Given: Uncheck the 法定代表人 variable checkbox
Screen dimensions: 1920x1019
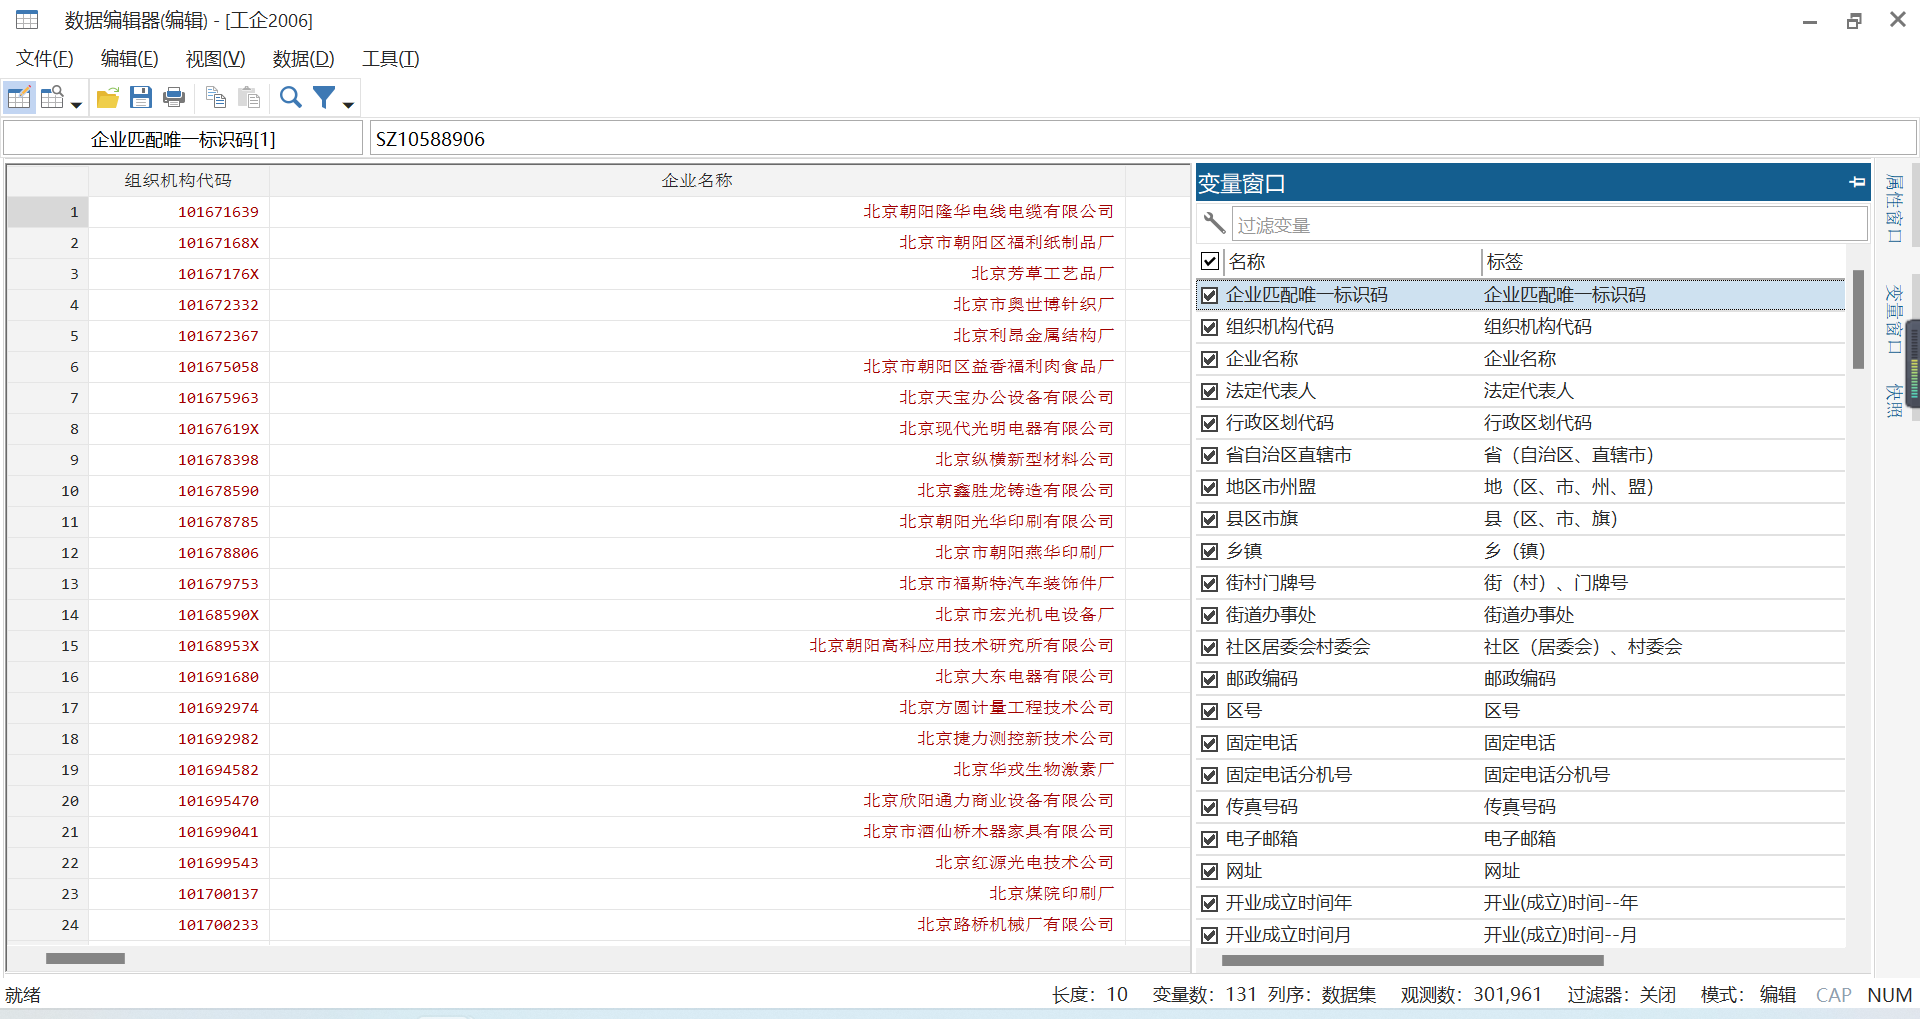Looking at the screenshot, I should [x=1210, y=391].
